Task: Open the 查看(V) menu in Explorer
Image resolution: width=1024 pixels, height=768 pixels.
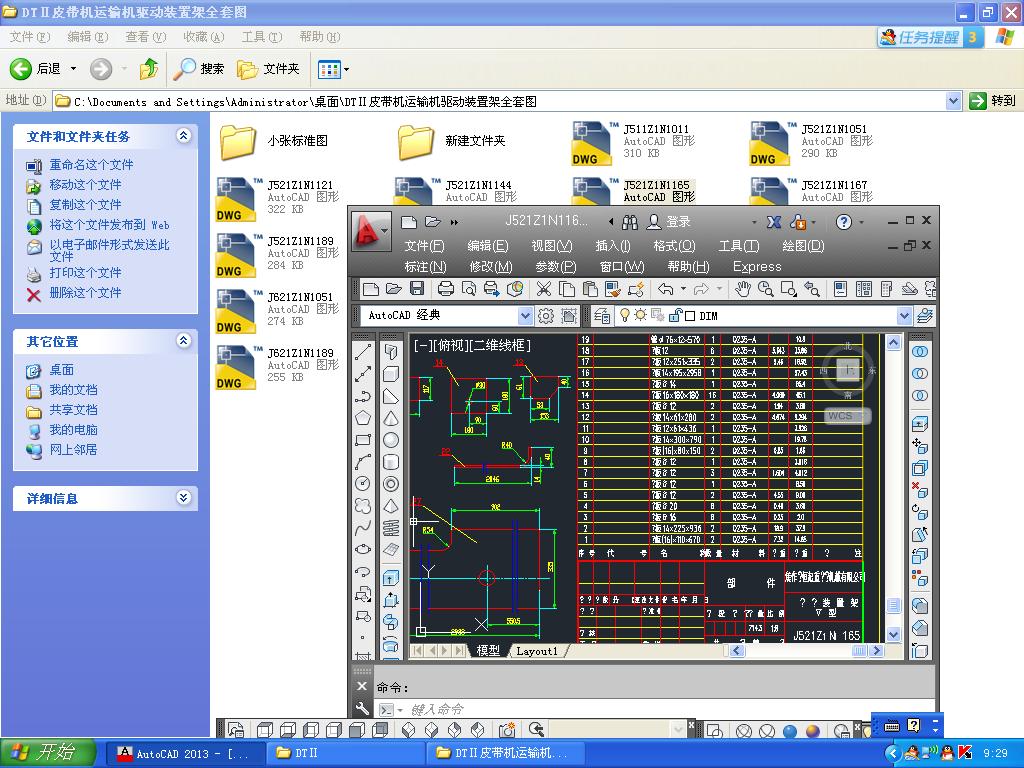Action: click(146, 37)
